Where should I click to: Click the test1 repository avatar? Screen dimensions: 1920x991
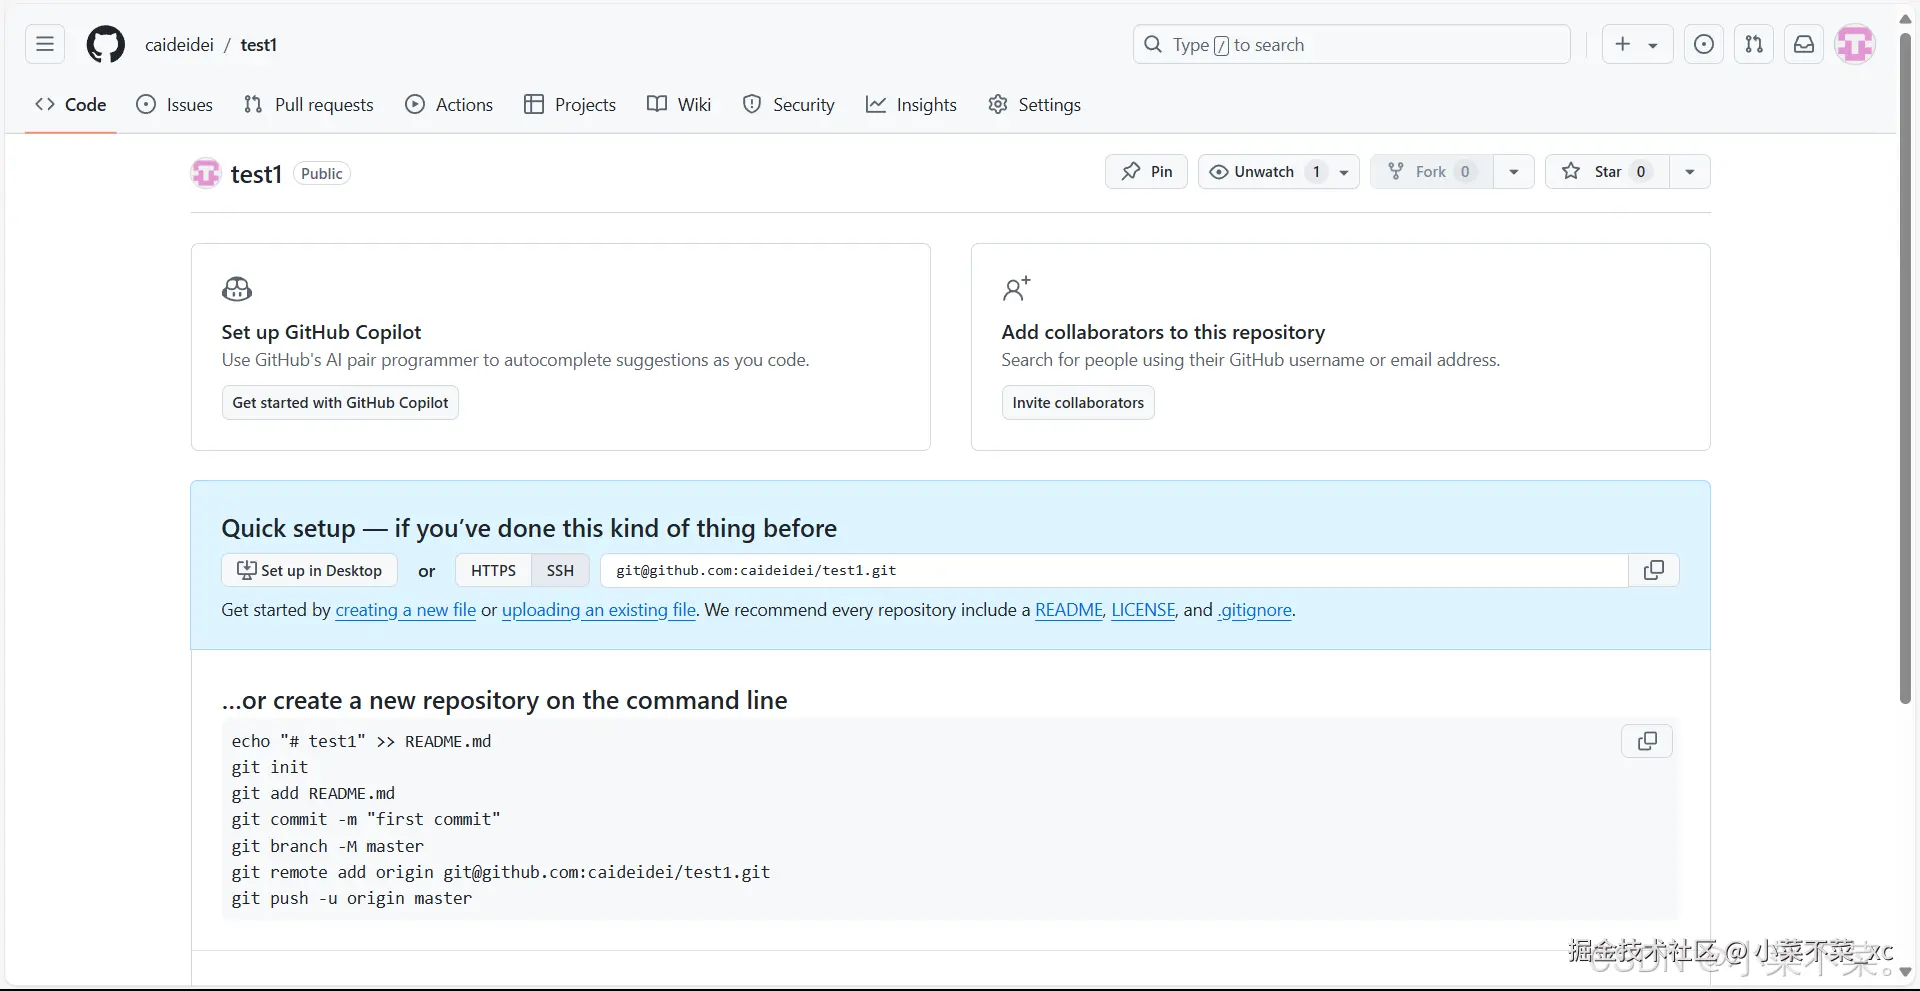tap(206, 173)
